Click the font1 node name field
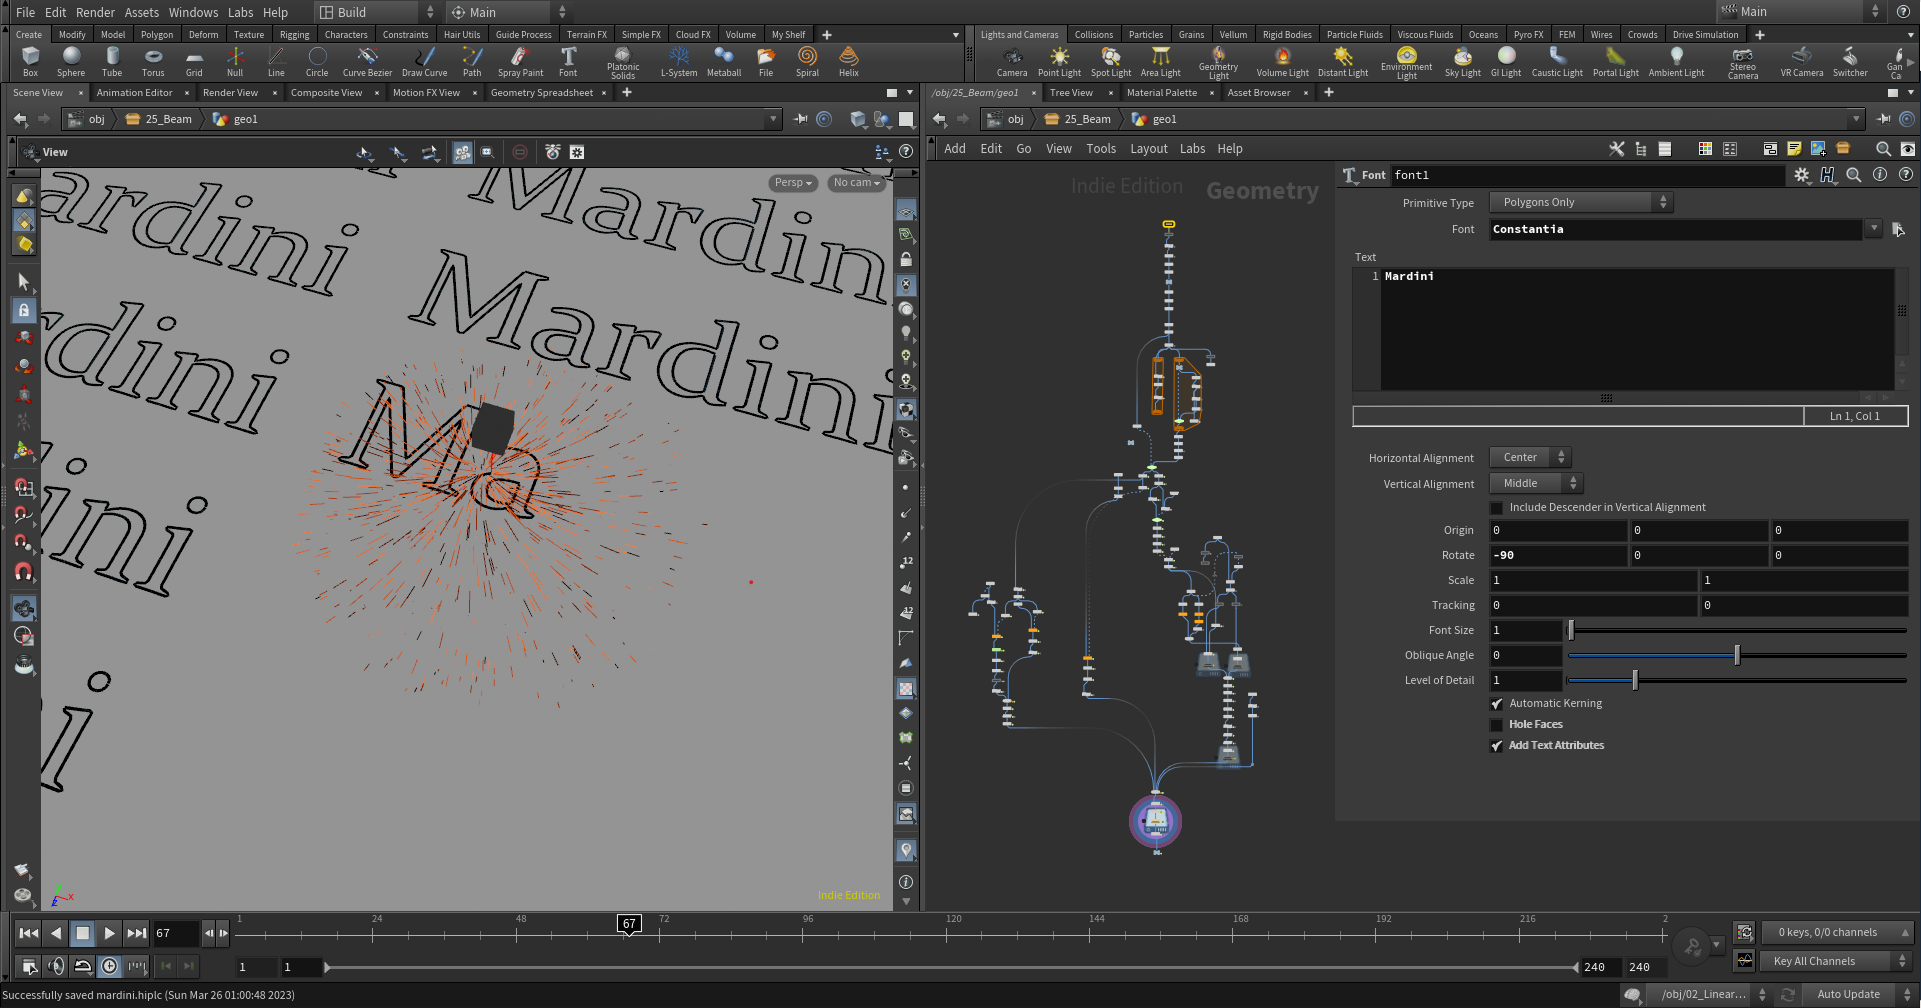 click(x=1587, y=175)
